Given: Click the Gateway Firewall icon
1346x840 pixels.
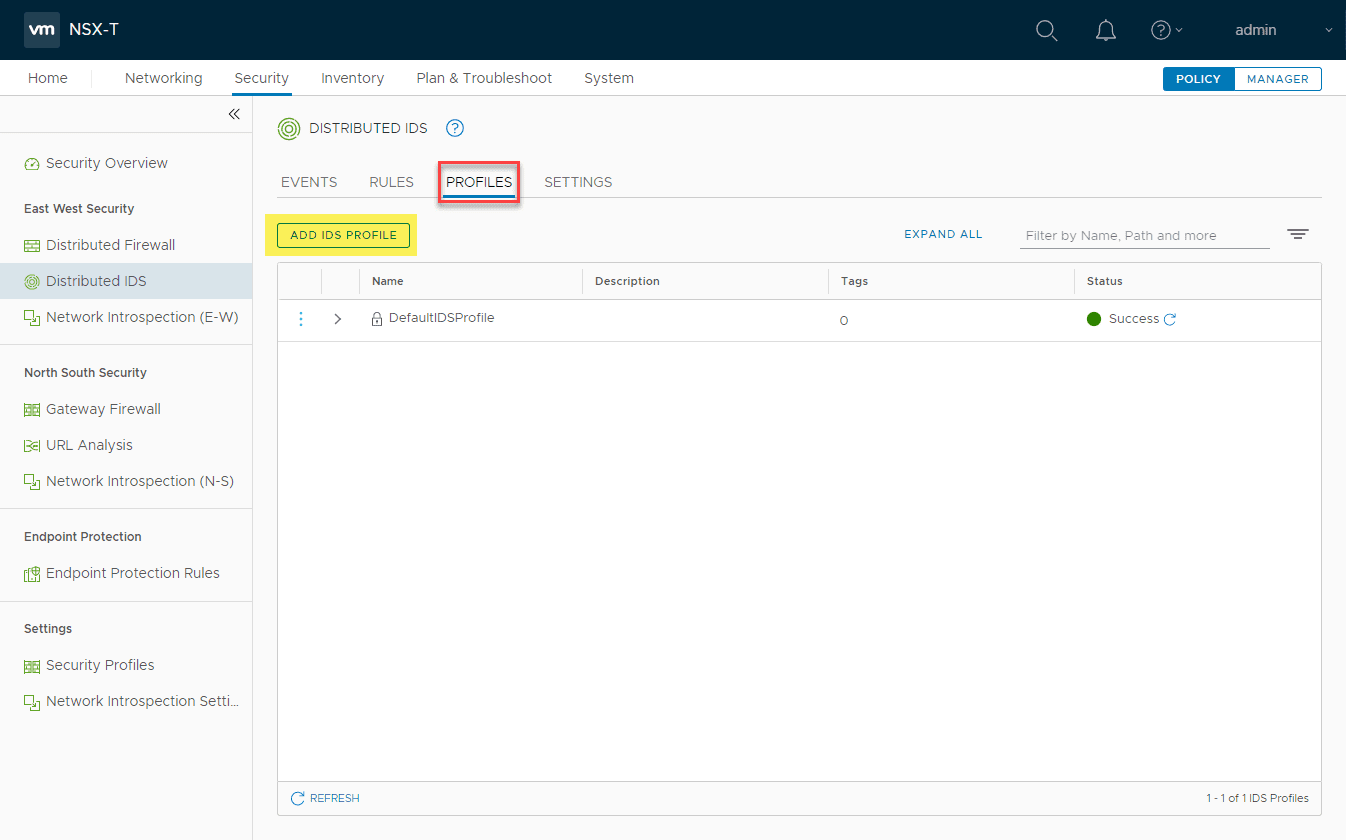Looking at the screenshot, I should pyautogui.click(x=32, y=410).
